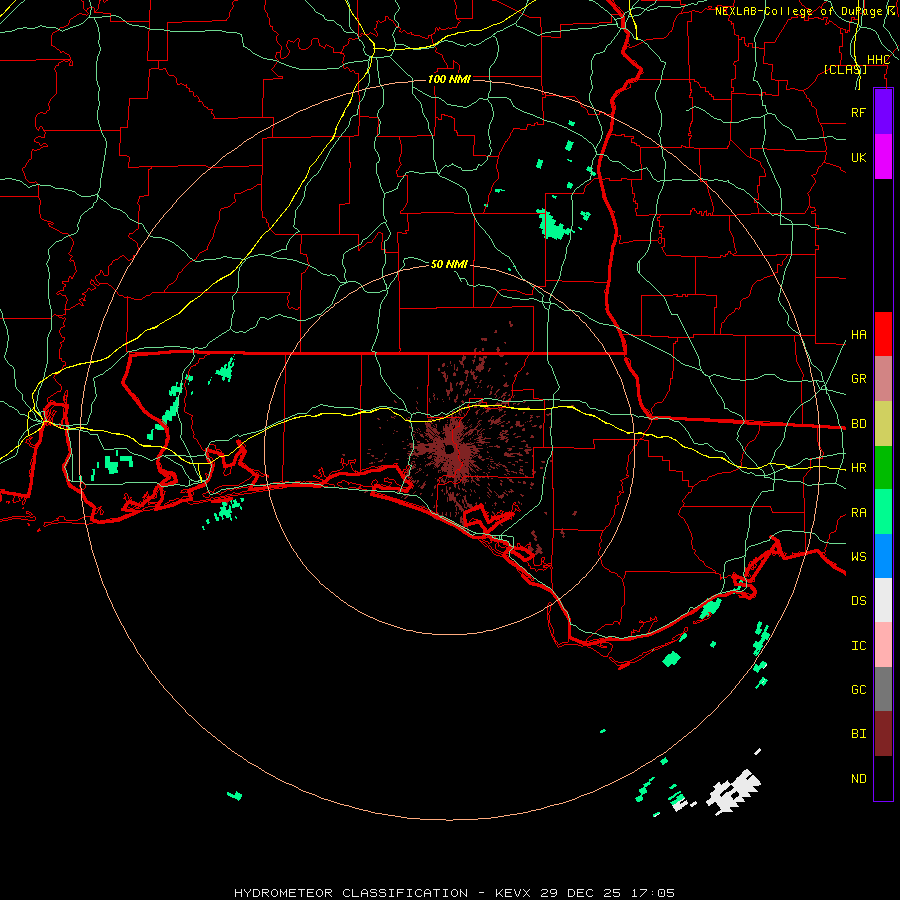Click the large white dry snow echo
Image resolution: width=900 pixels, height=900 pixels.
[x=735, y=792]
